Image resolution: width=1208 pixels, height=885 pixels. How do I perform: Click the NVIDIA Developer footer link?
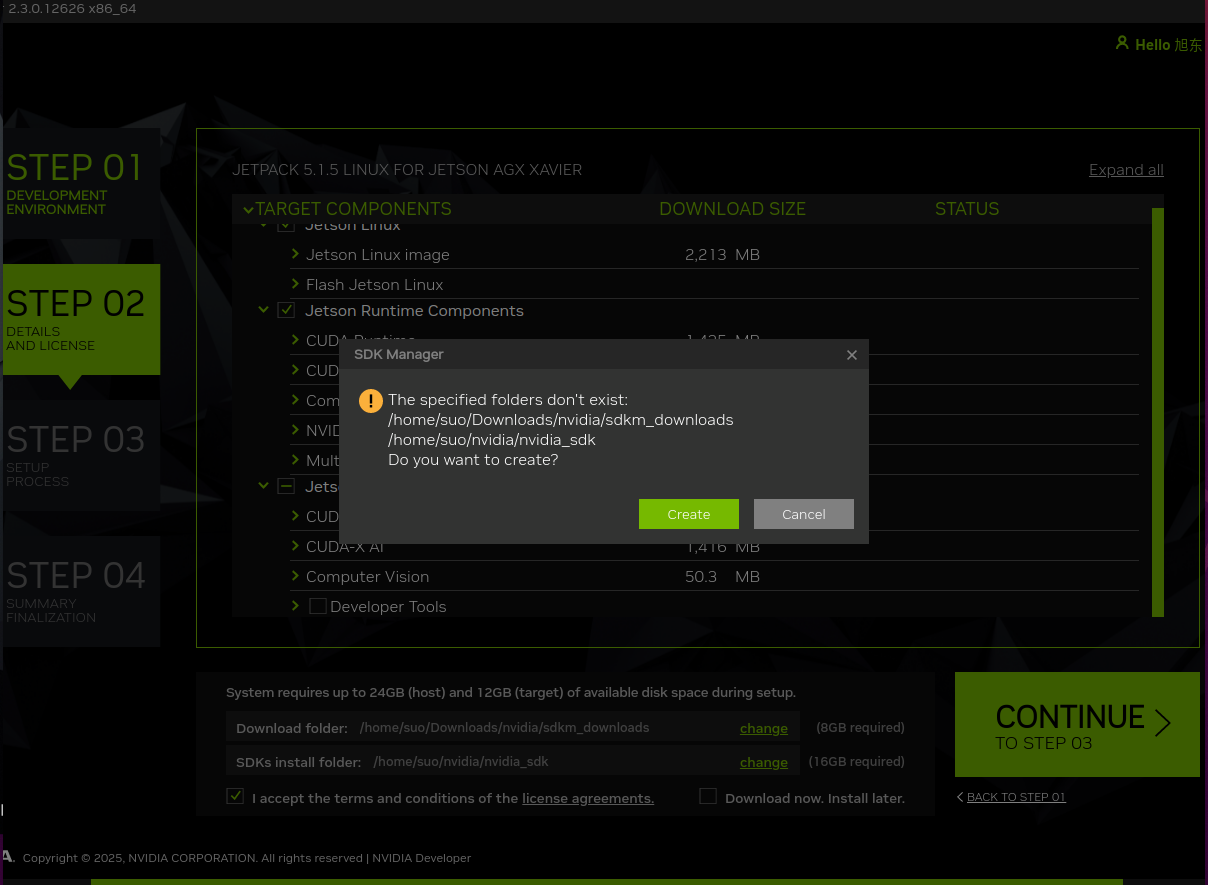422,858
